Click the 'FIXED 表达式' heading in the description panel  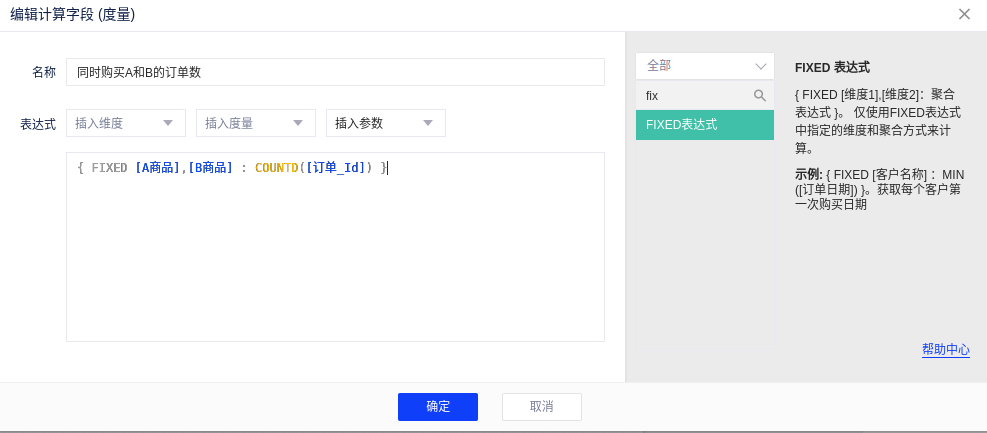click(832, 67)
